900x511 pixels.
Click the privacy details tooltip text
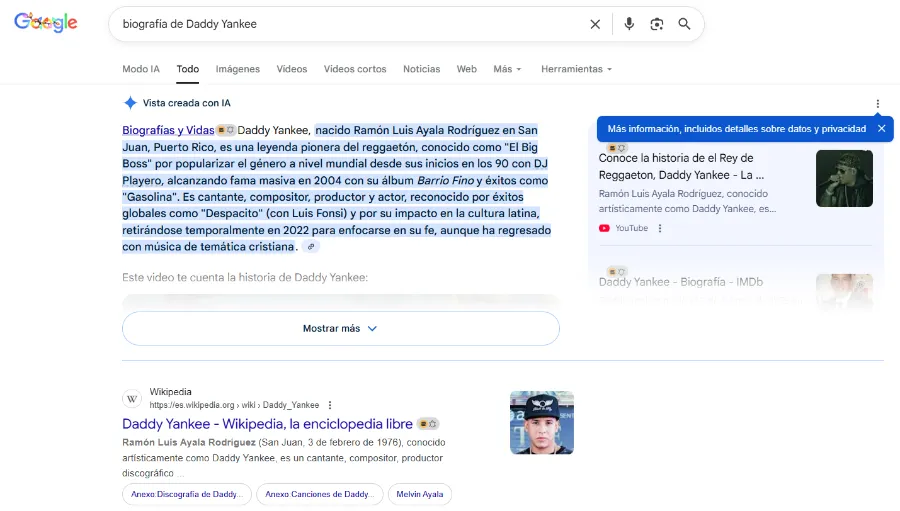736,129
